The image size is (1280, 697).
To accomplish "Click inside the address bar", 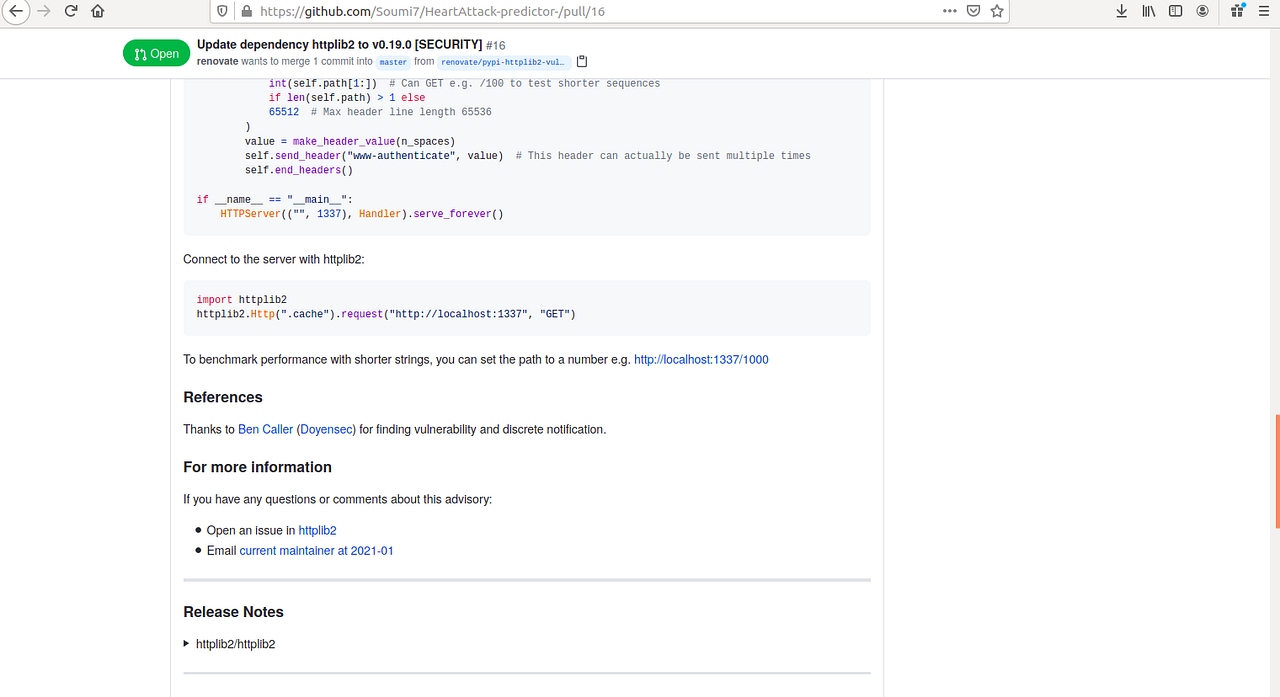I will click(600, 11).
